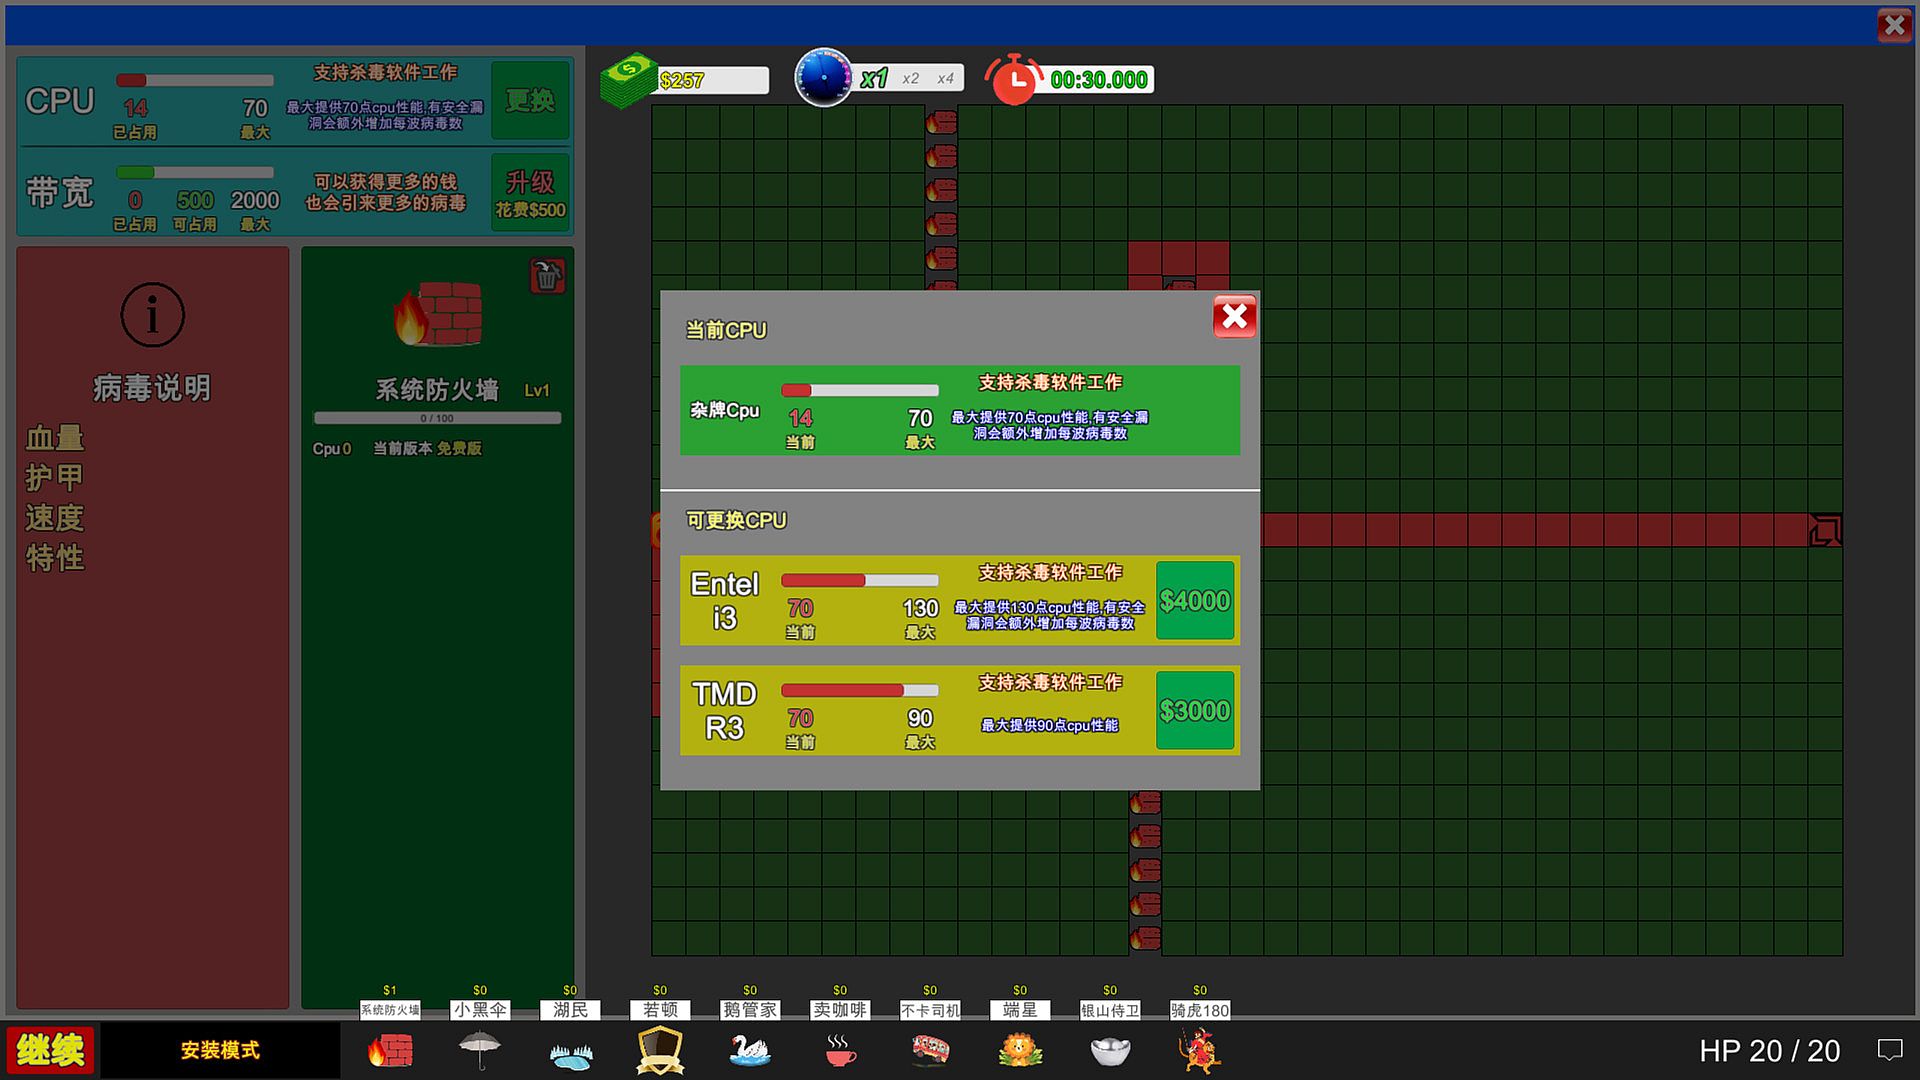Select the lion tower icon
This screenshot has height=1080, width=1920.
[x=1020, y=1050]
